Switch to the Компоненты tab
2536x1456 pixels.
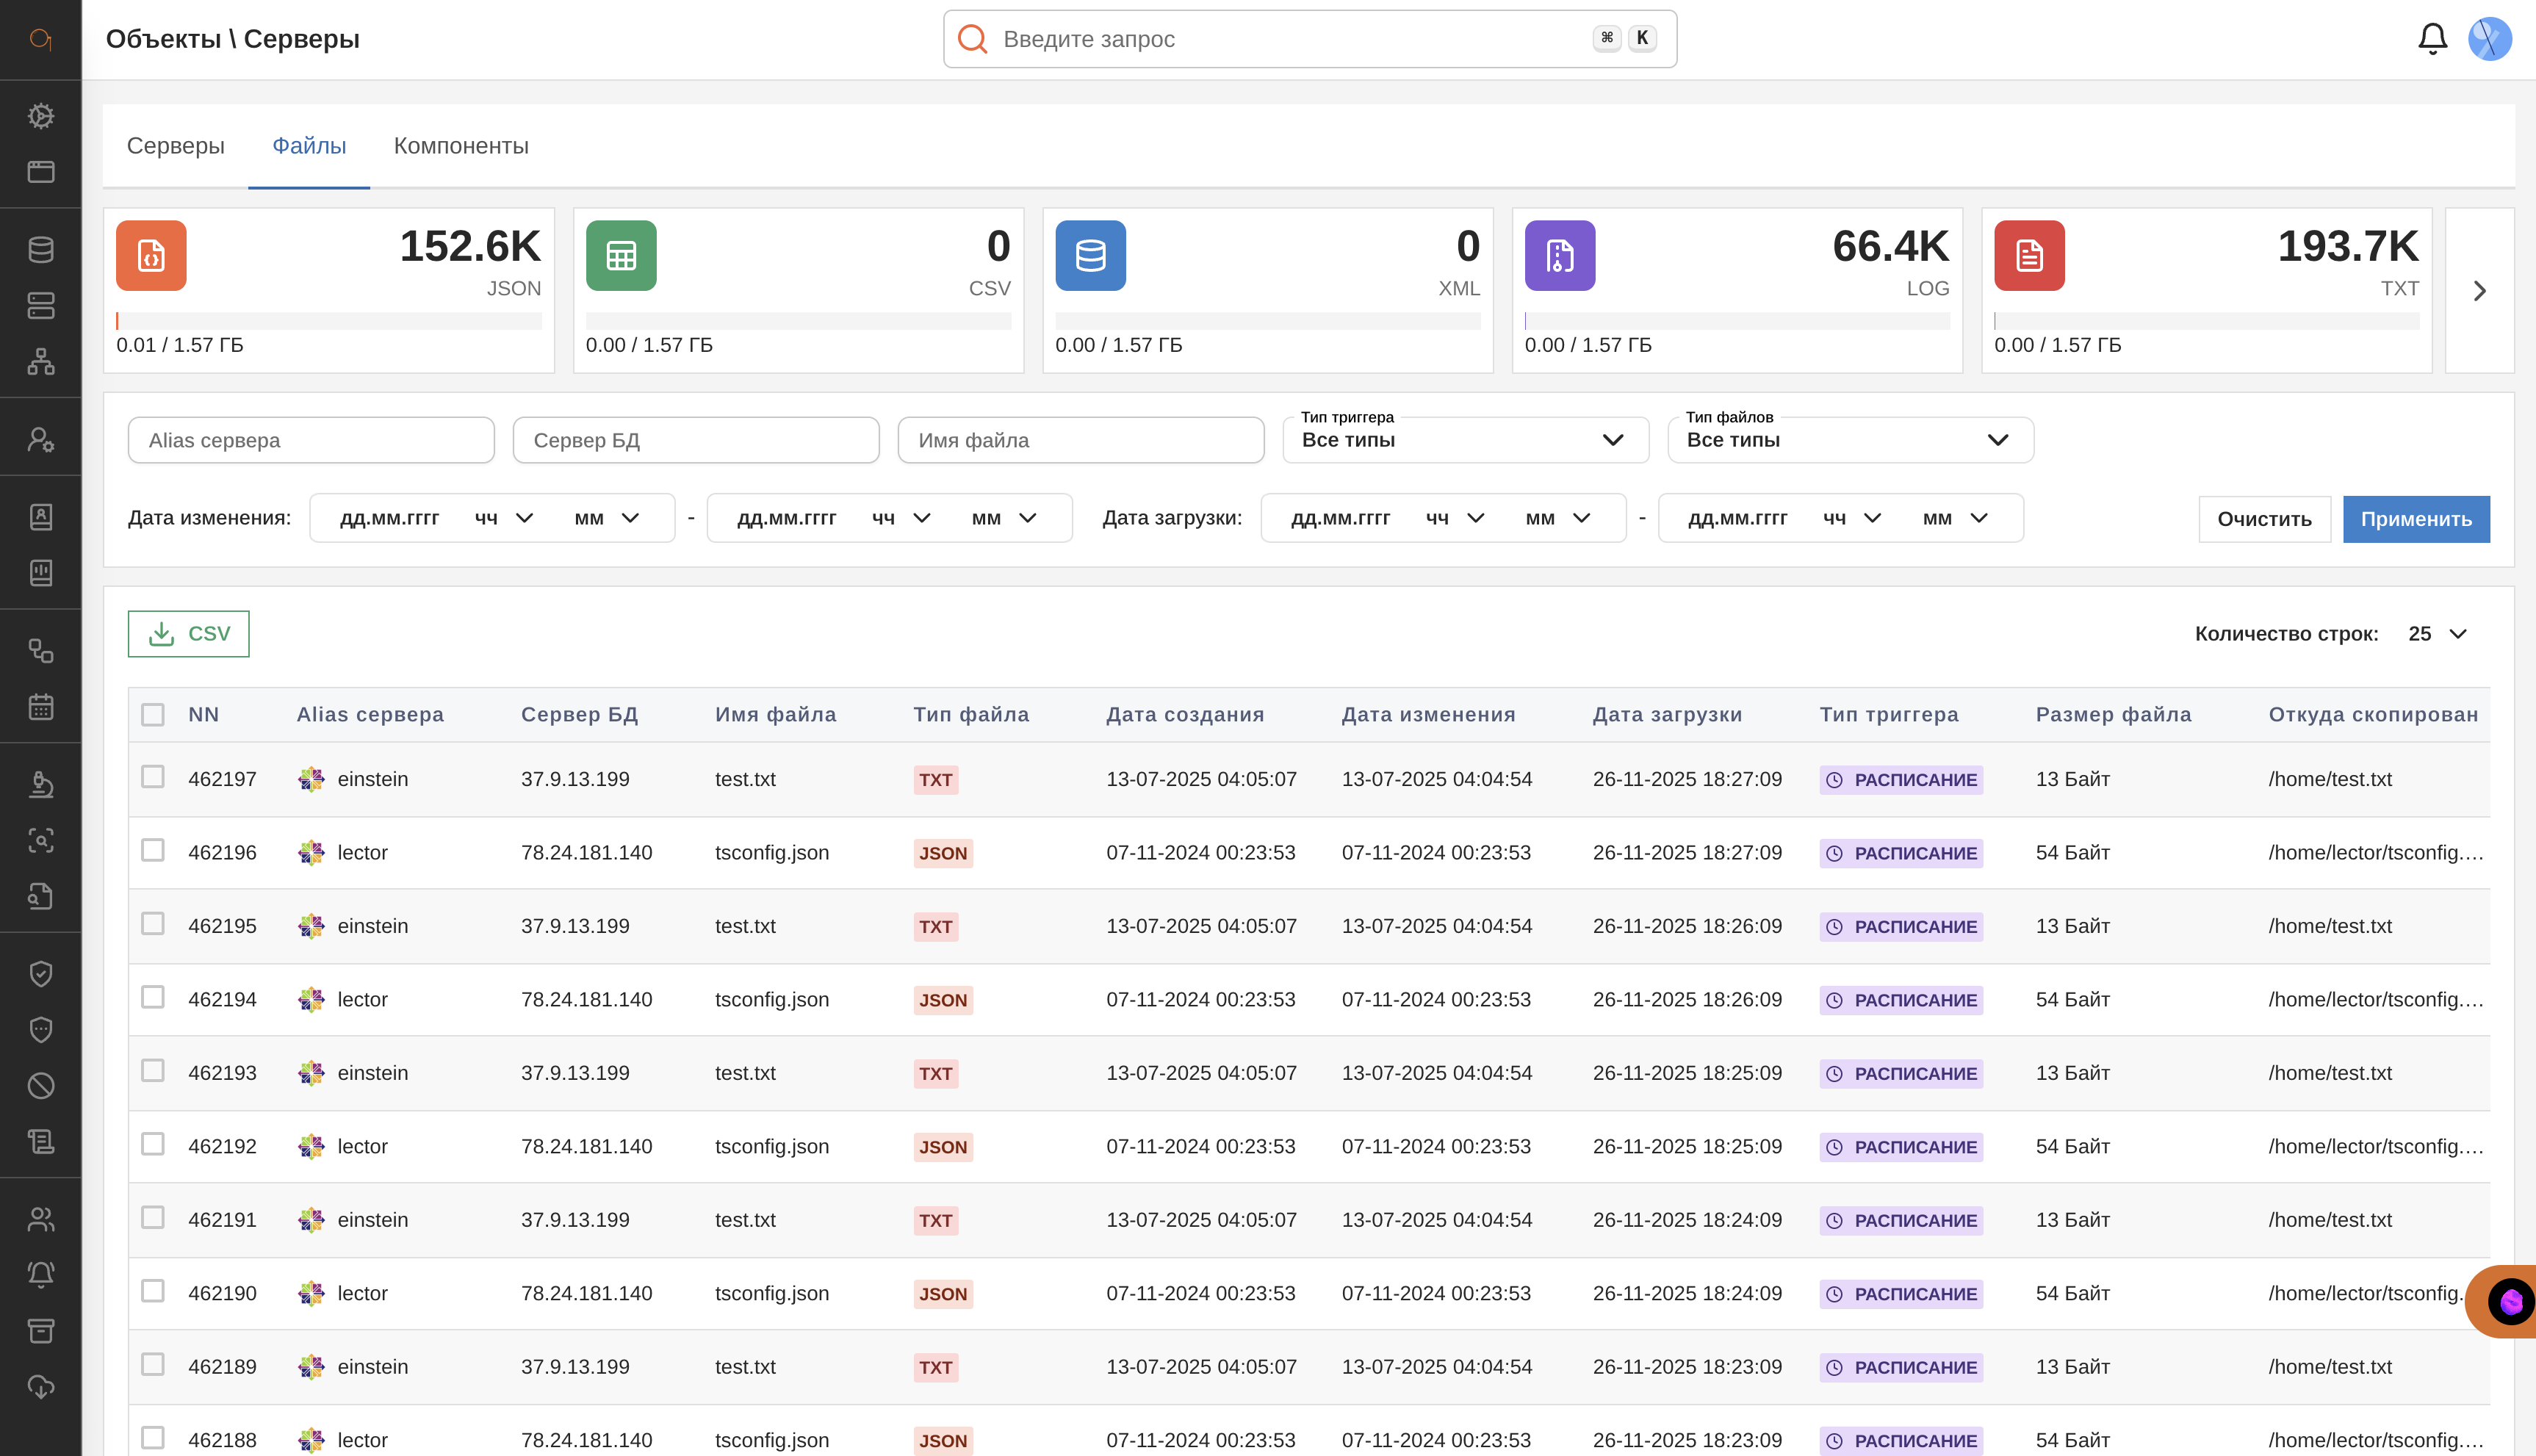[461, 146]
